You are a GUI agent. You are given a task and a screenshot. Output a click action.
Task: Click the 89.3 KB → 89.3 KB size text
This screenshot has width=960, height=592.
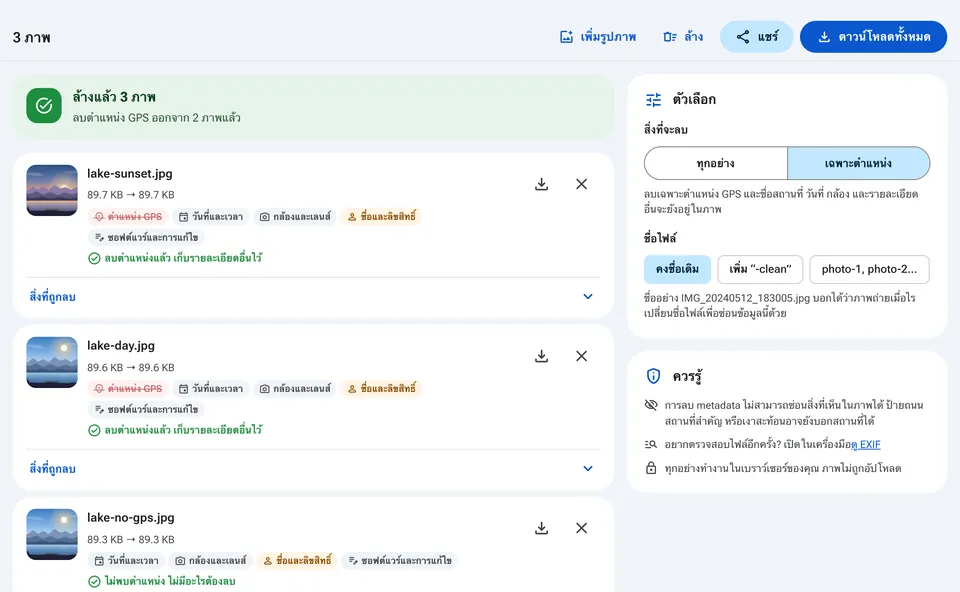(130, 539)
